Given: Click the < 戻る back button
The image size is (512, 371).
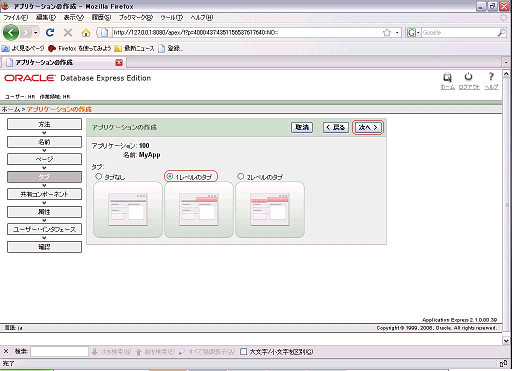Looking at the screenshot, I should pos(336,127).
